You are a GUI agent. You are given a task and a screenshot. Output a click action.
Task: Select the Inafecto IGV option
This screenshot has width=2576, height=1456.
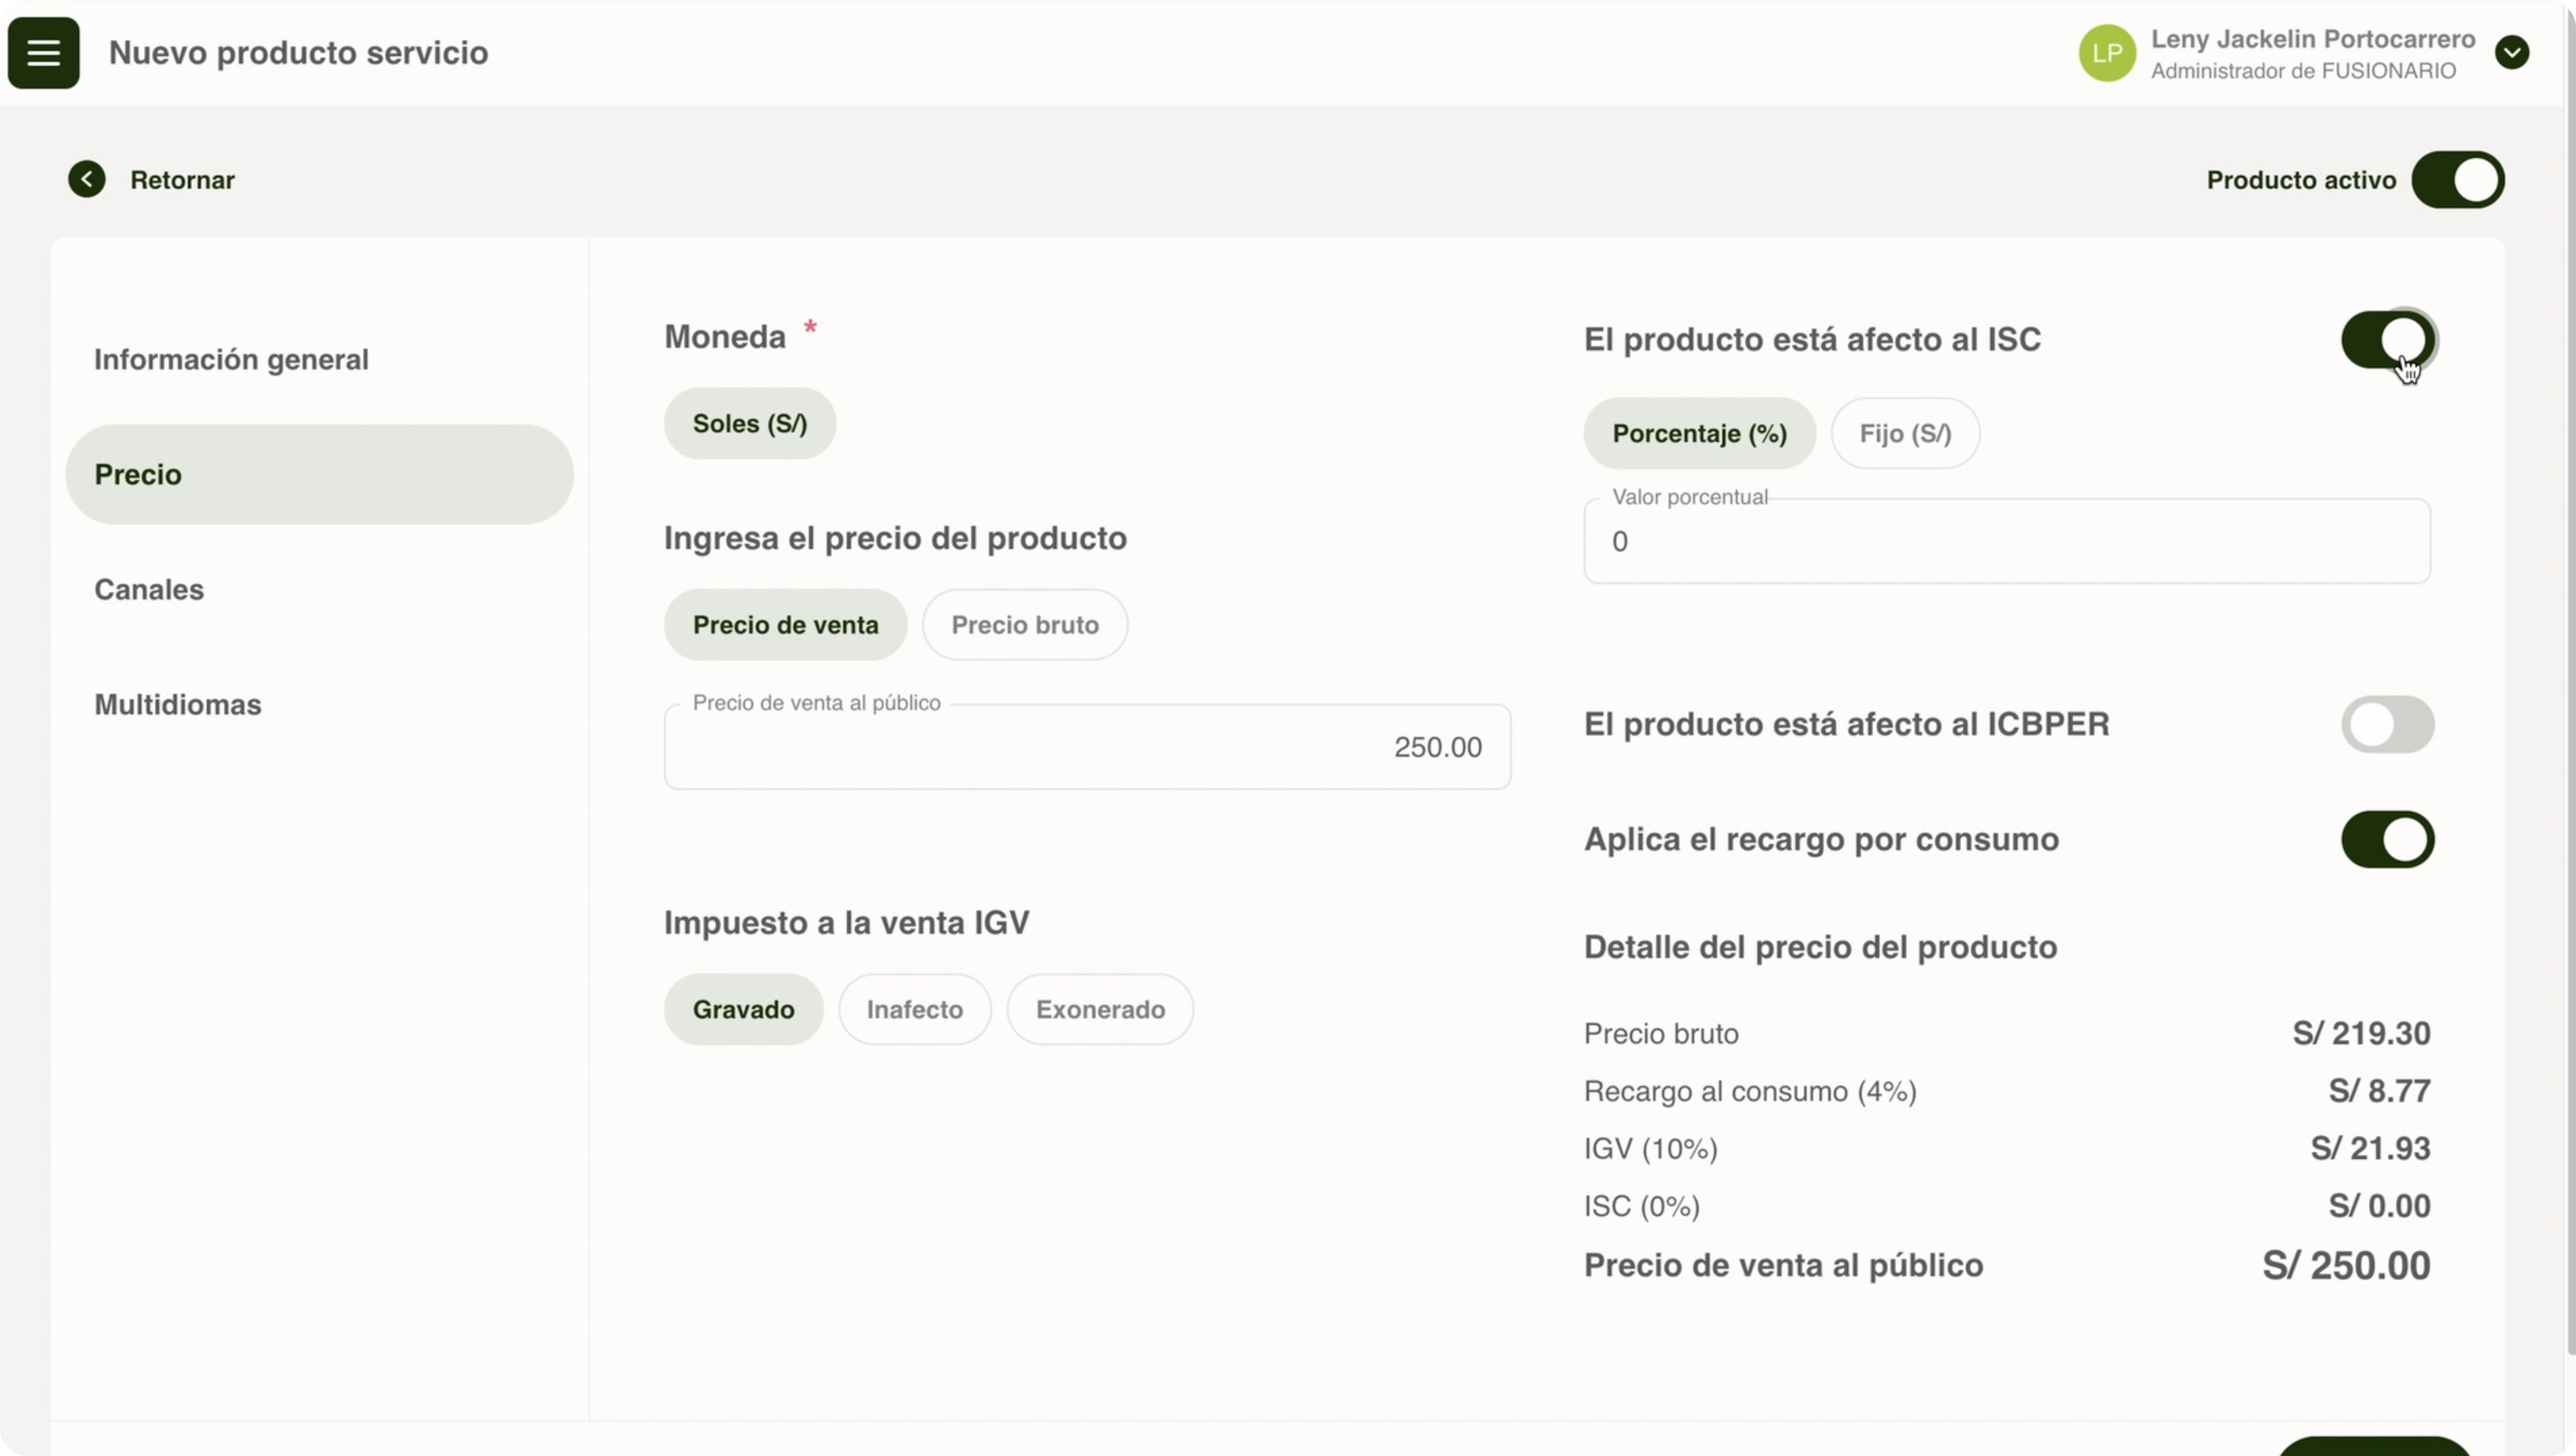pos(914,1009)
